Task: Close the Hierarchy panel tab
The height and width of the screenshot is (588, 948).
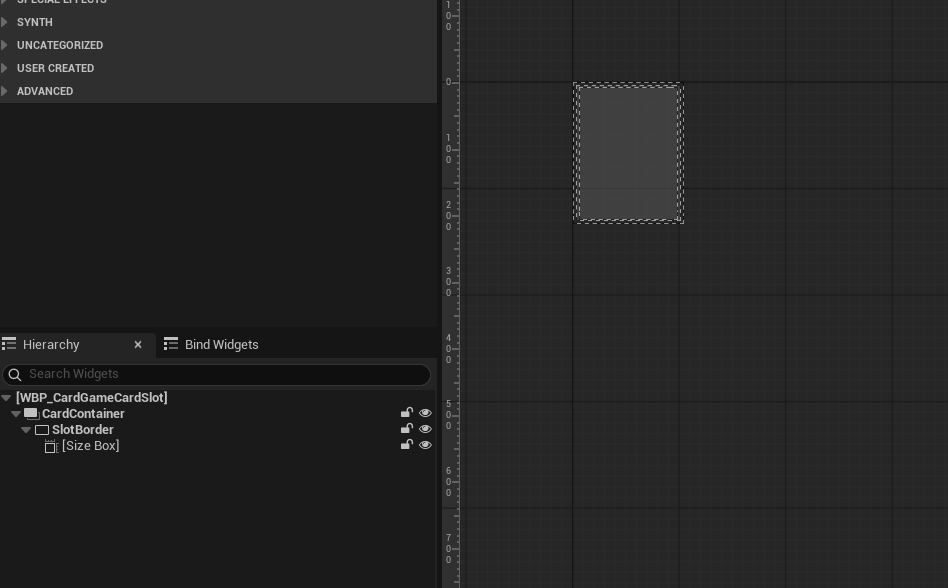Action: [138, 344]
